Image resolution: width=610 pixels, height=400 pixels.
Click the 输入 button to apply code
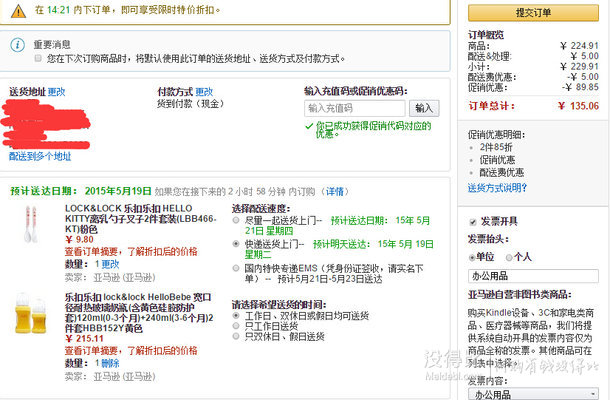tap(424, 108)
